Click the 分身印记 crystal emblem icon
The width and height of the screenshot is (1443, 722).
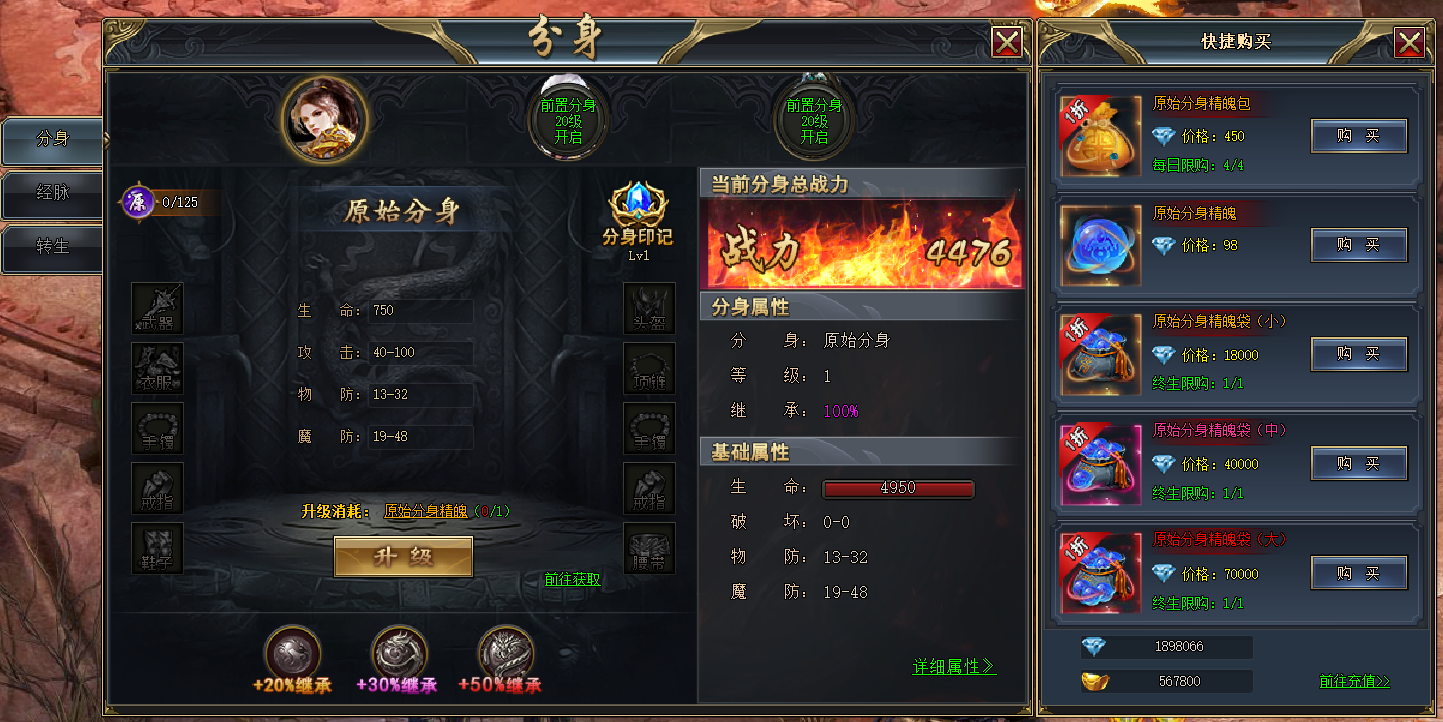tap(637, 205)
